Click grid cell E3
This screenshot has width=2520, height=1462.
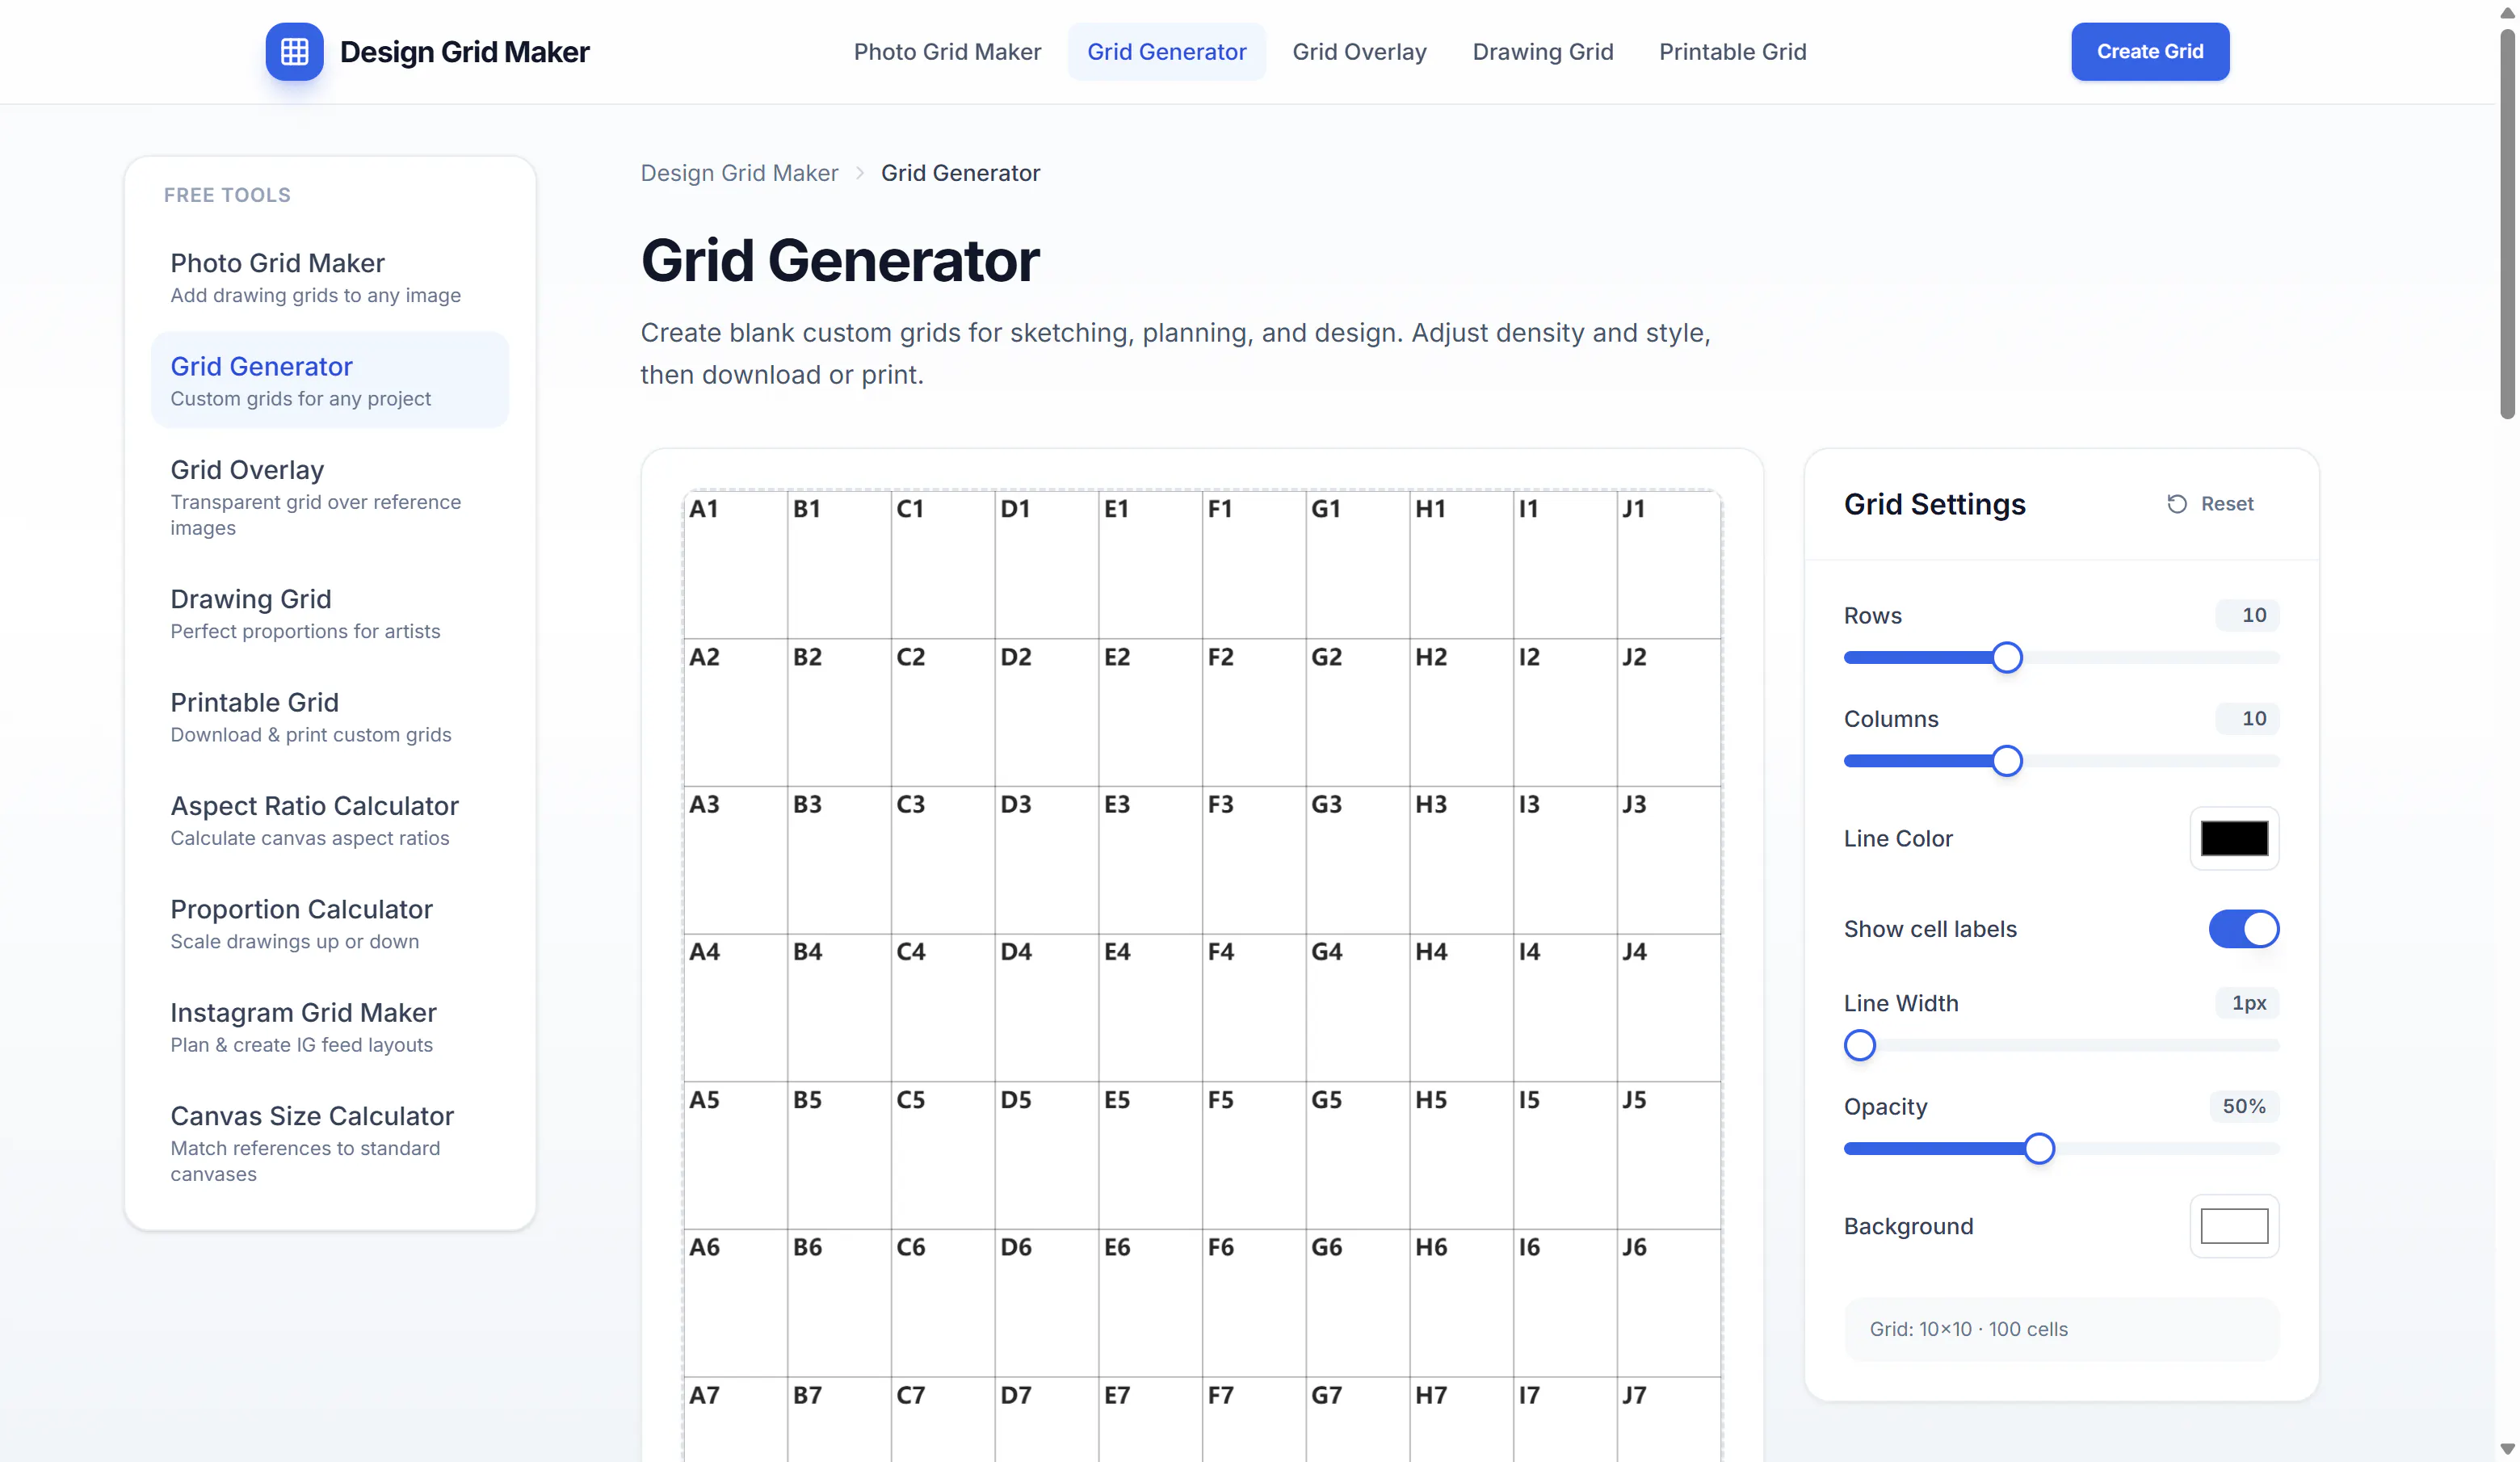pos(1150,860)
